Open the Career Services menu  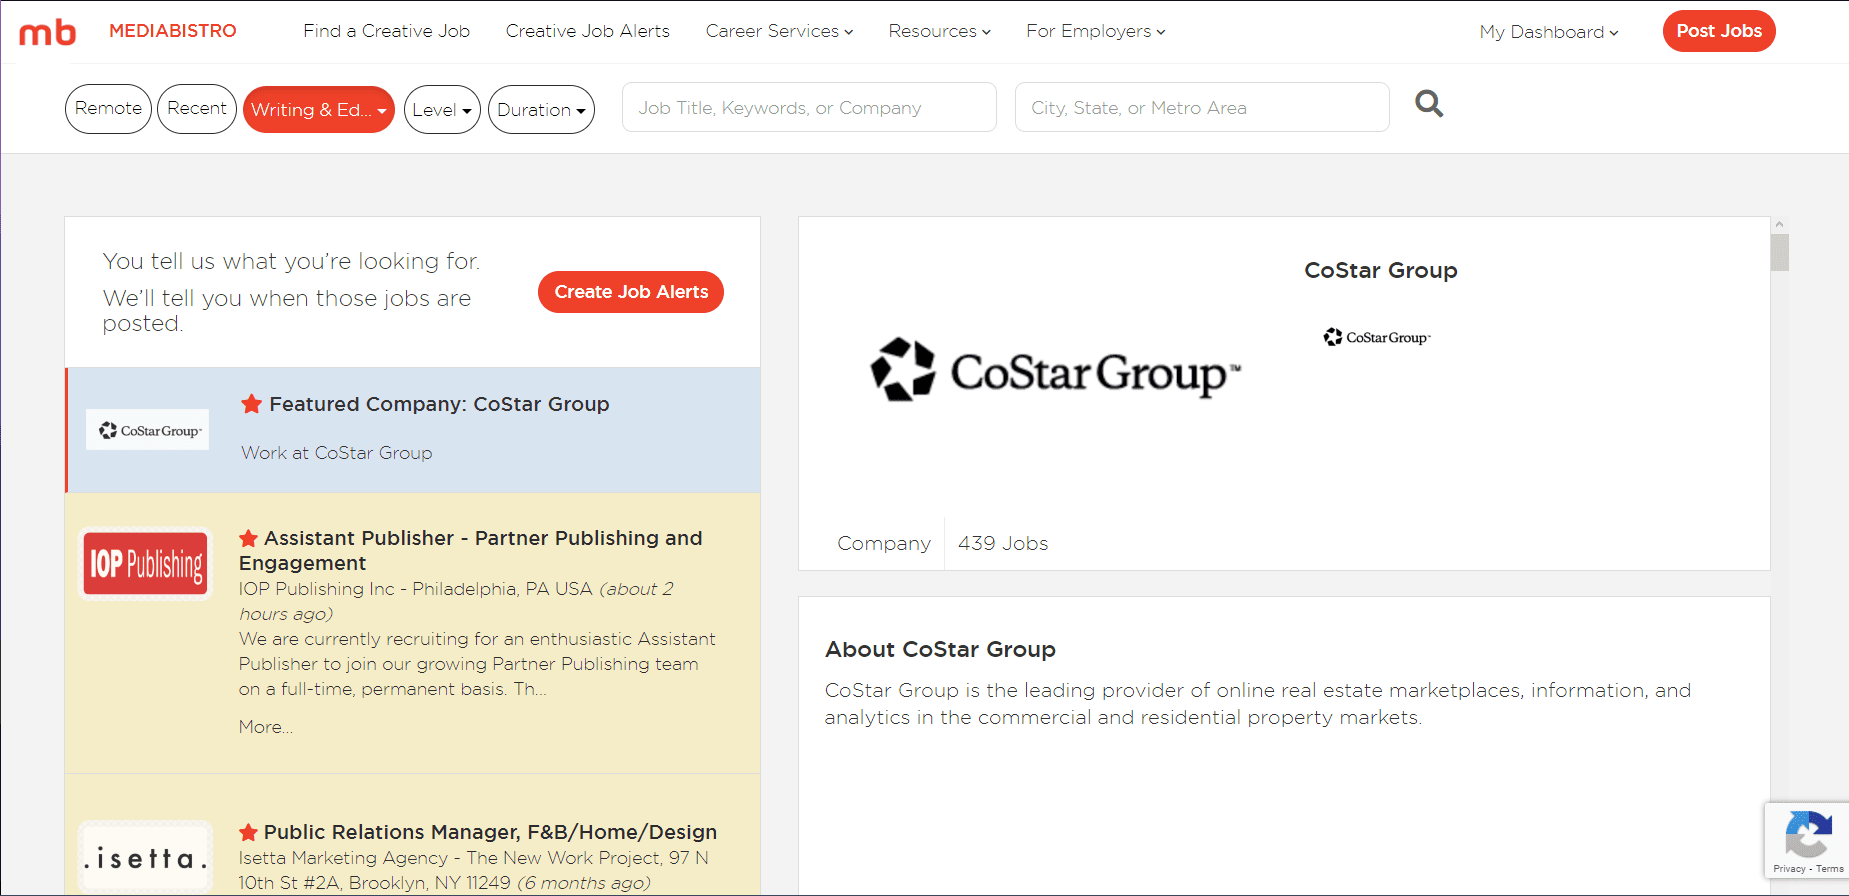point(779,32)
